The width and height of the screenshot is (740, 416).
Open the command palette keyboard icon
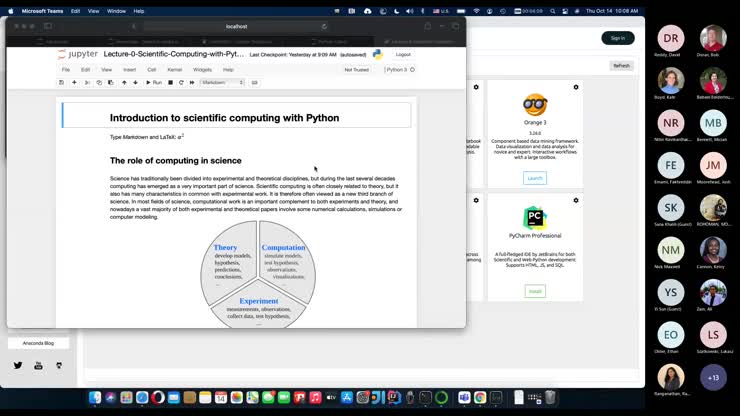click(254, 82)
